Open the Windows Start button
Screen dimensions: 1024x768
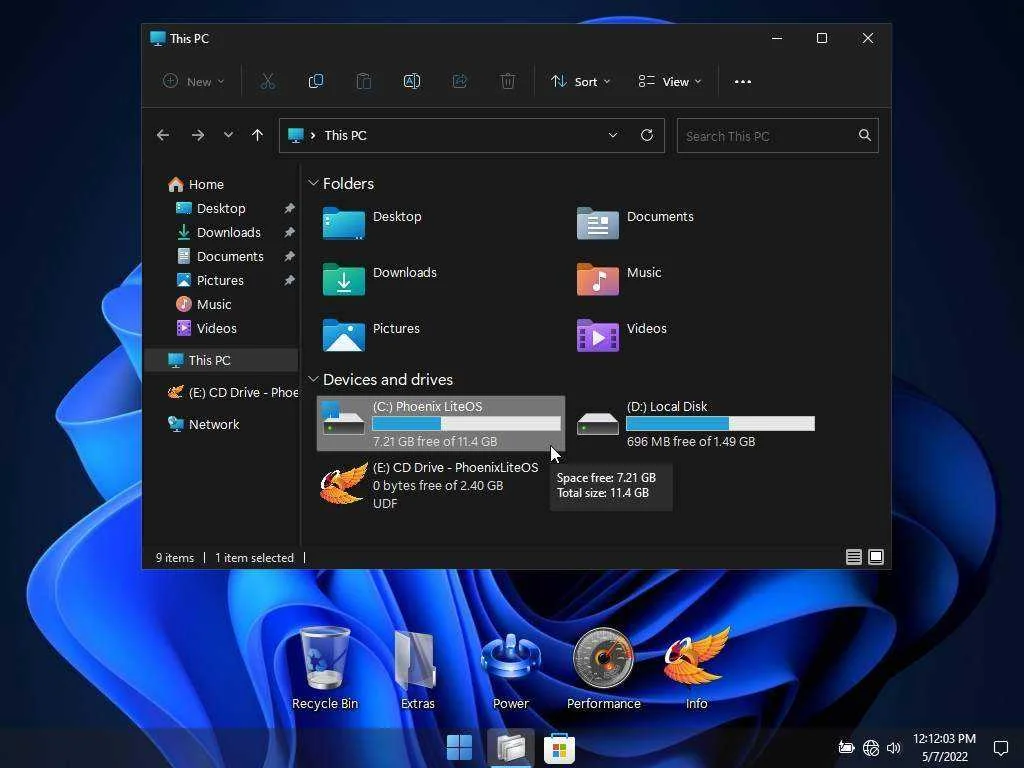(x=459, y=748)
